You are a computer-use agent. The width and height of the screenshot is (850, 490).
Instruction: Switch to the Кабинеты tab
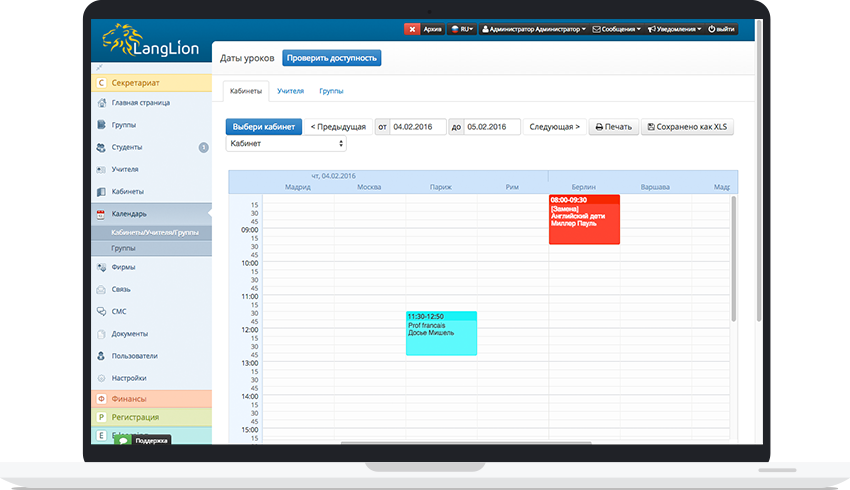point(246,91)
